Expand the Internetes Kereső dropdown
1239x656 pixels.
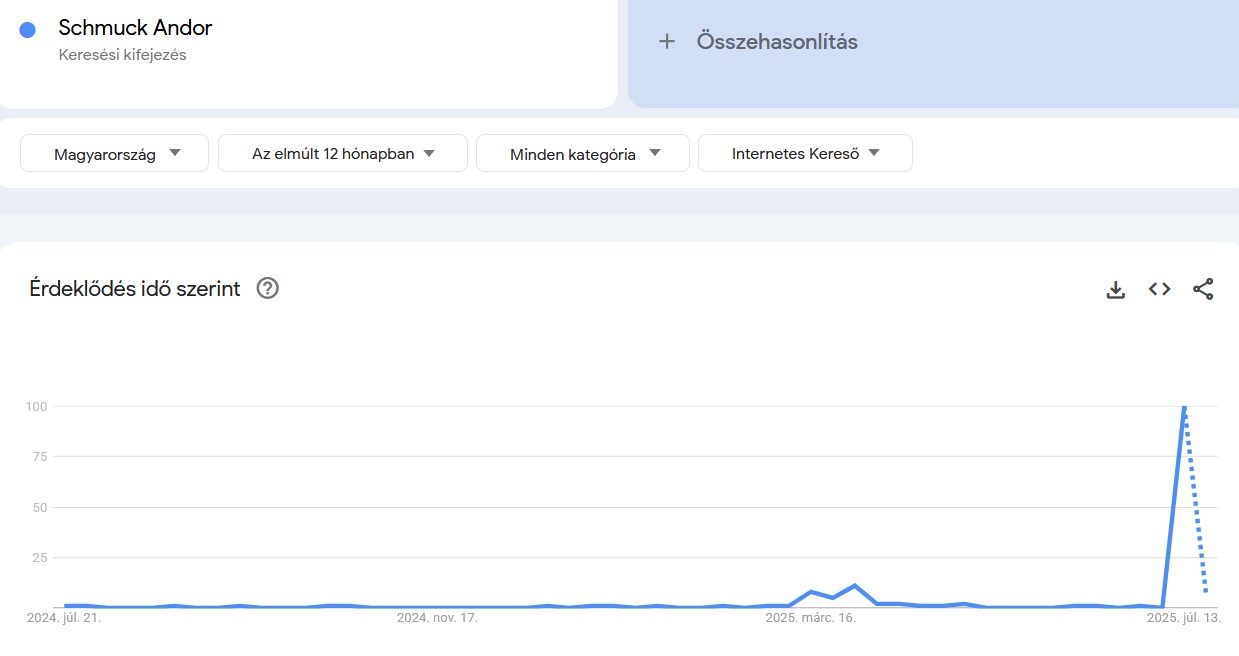point(805,154)
